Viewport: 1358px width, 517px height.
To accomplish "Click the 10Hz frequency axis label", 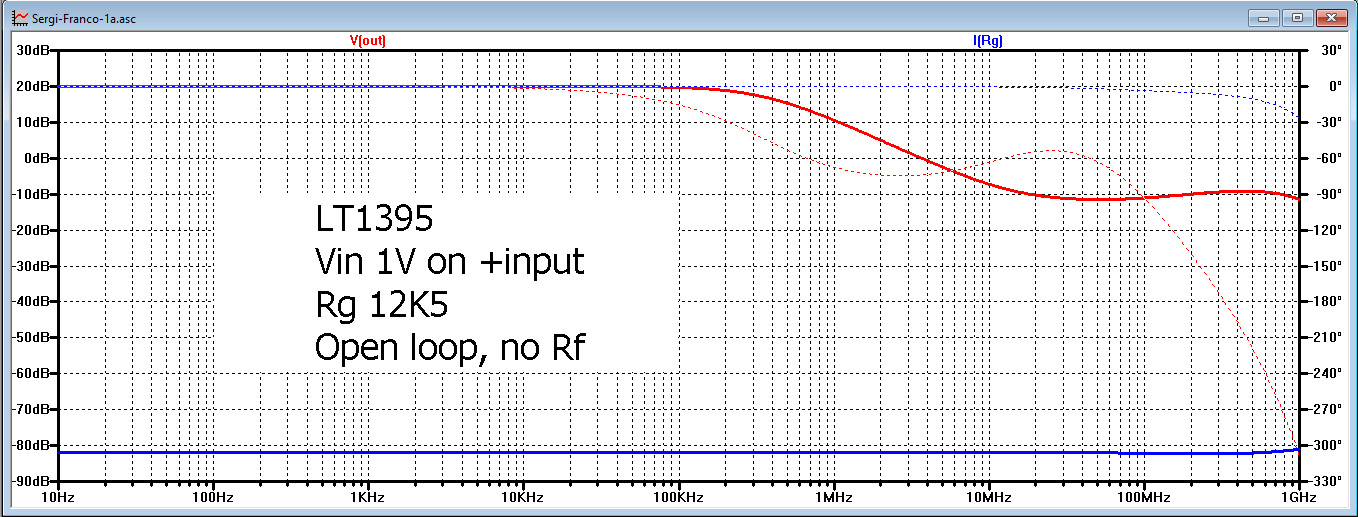I will (57, 497).
